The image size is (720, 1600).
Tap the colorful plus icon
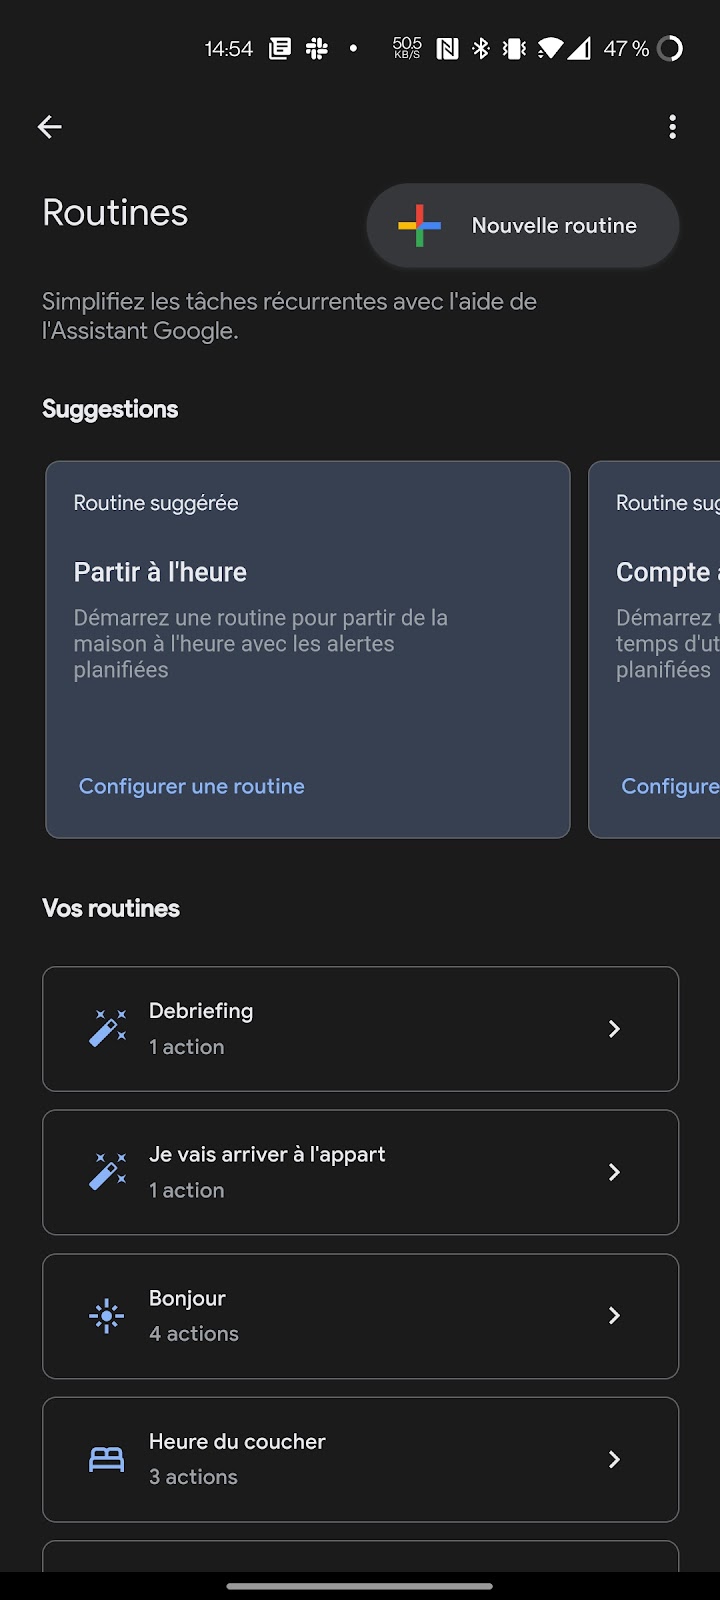[x=419, y=226]
